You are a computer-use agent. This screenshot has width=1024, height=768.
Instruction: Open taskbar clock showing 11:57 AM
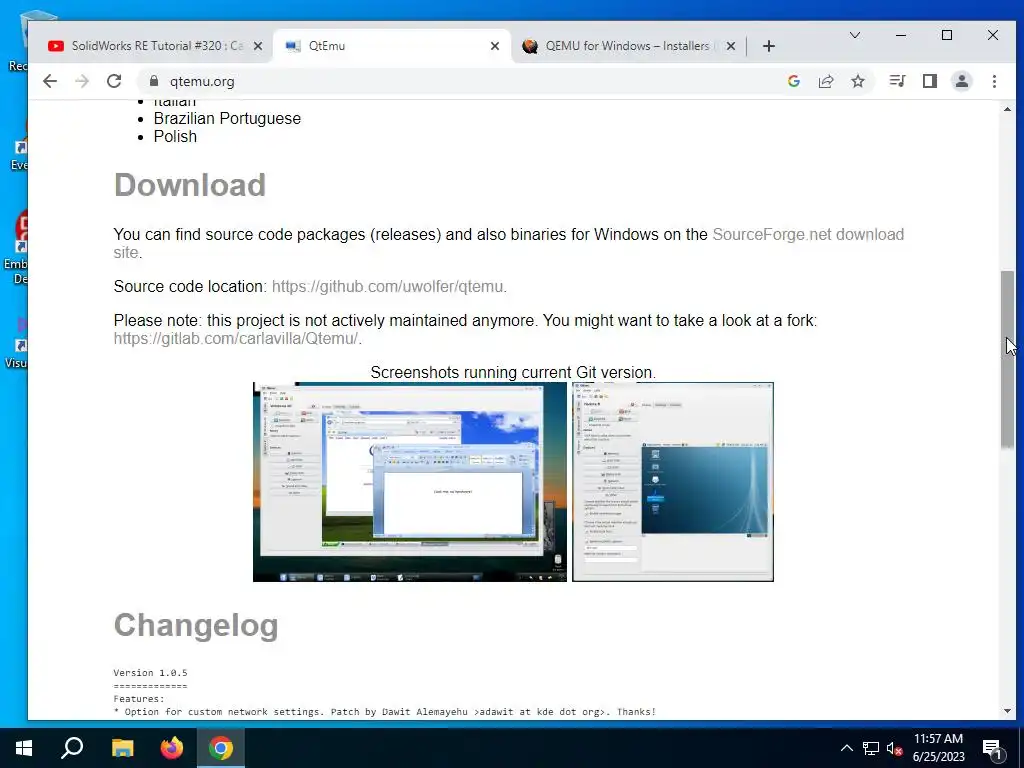pos(938,748)
